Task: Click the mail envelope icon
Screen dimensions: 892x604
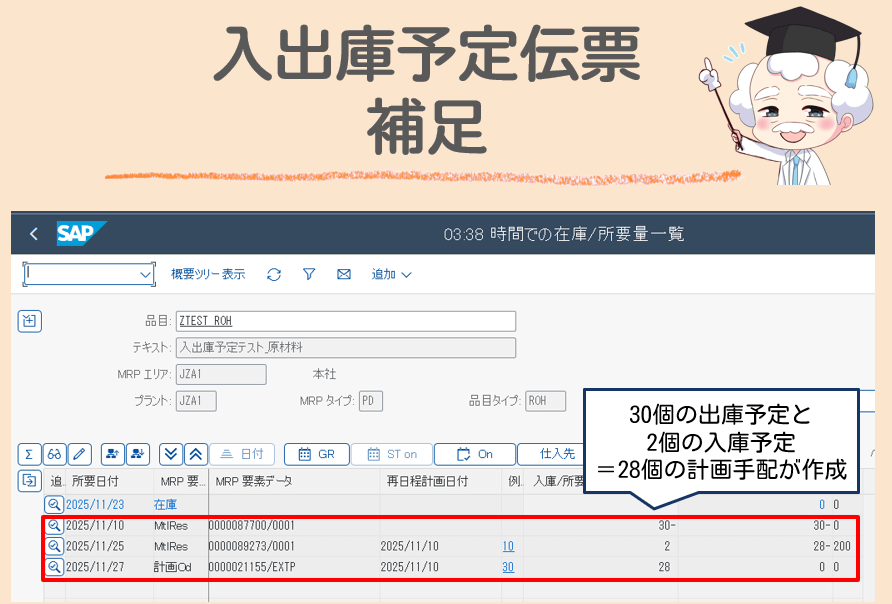Action: pyautogui.click(x=344, y=274)
